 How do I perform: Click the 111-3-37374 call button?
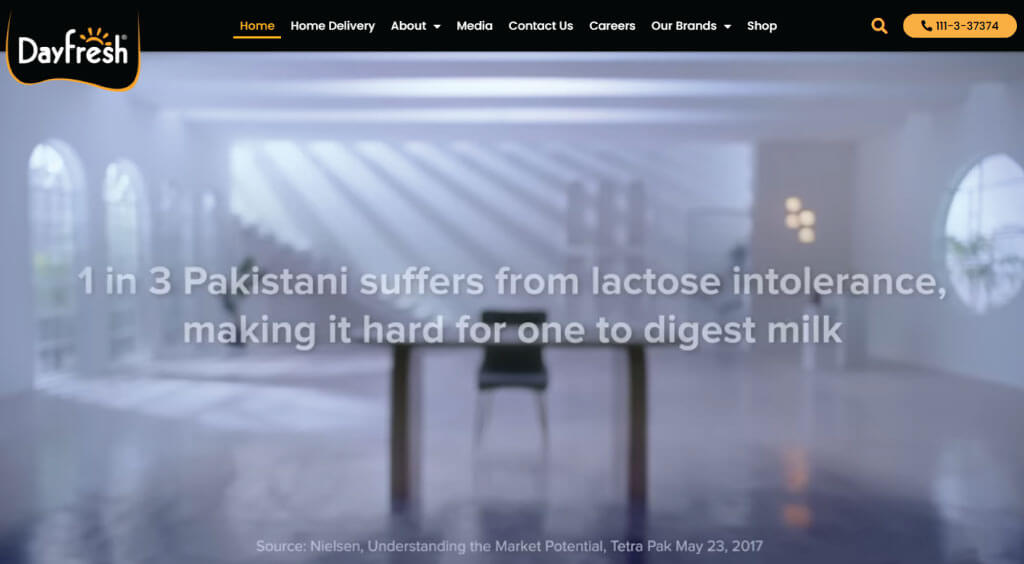tap(959, 26)
